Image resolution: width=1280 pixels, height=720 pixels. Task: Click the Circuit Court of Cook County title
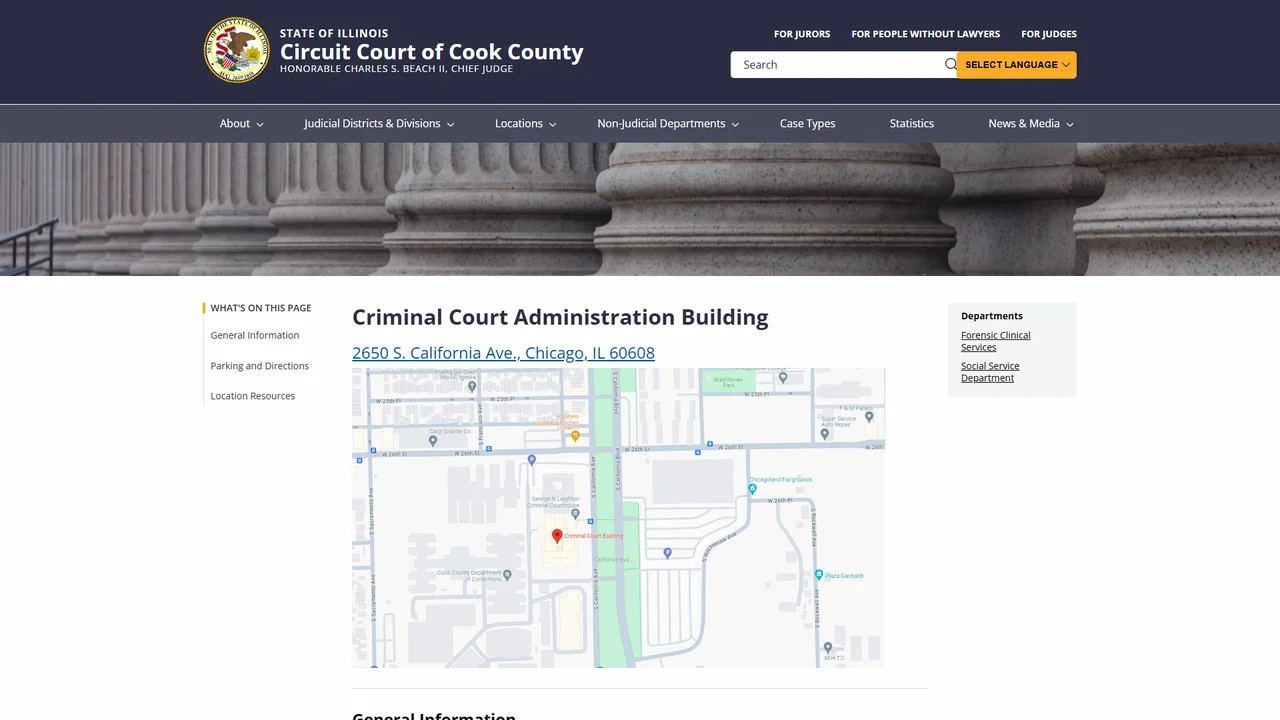(x=432, y=52)
